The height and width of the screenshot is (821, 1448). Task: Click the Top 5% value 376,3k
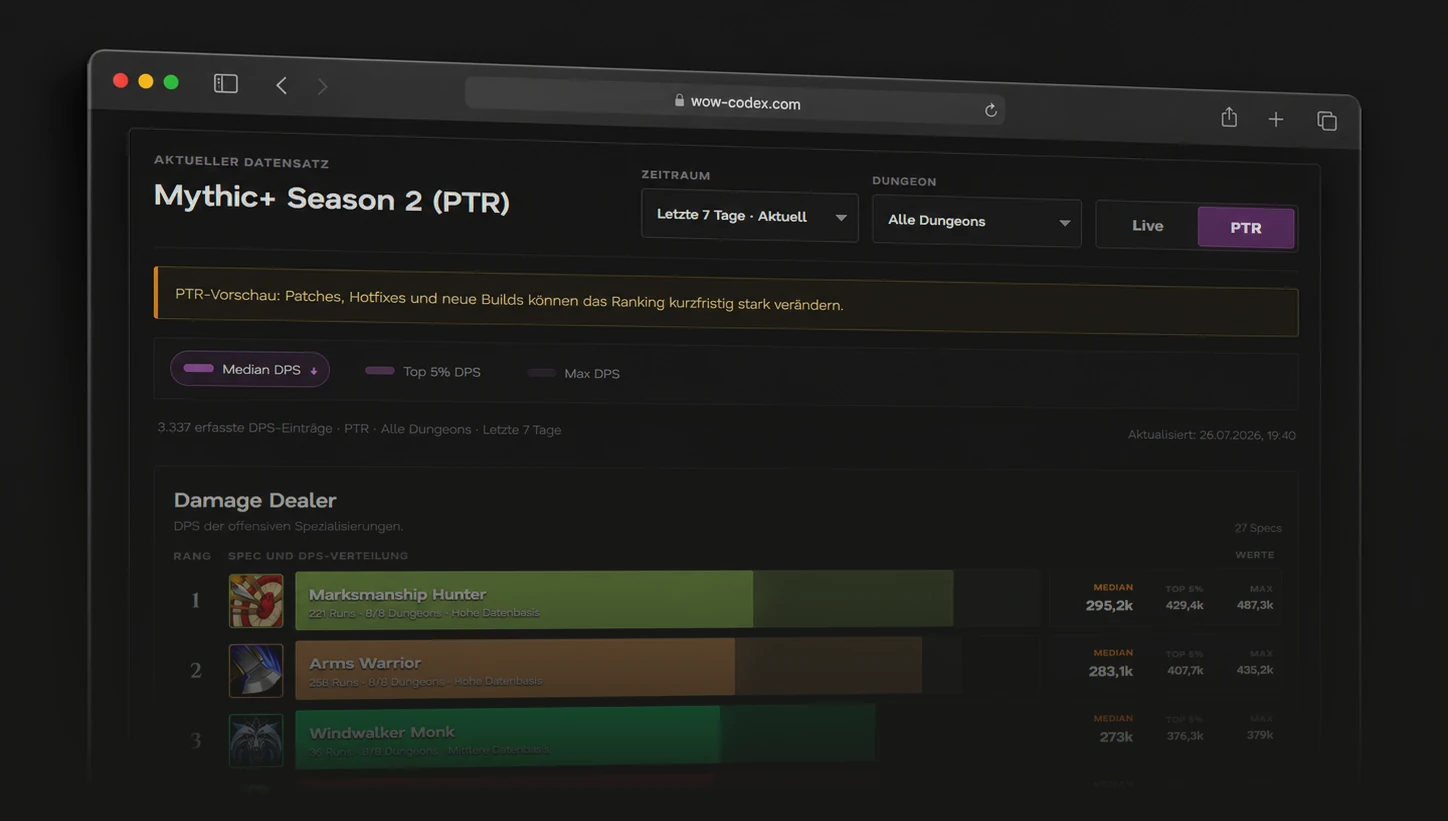pos(1185,736)
